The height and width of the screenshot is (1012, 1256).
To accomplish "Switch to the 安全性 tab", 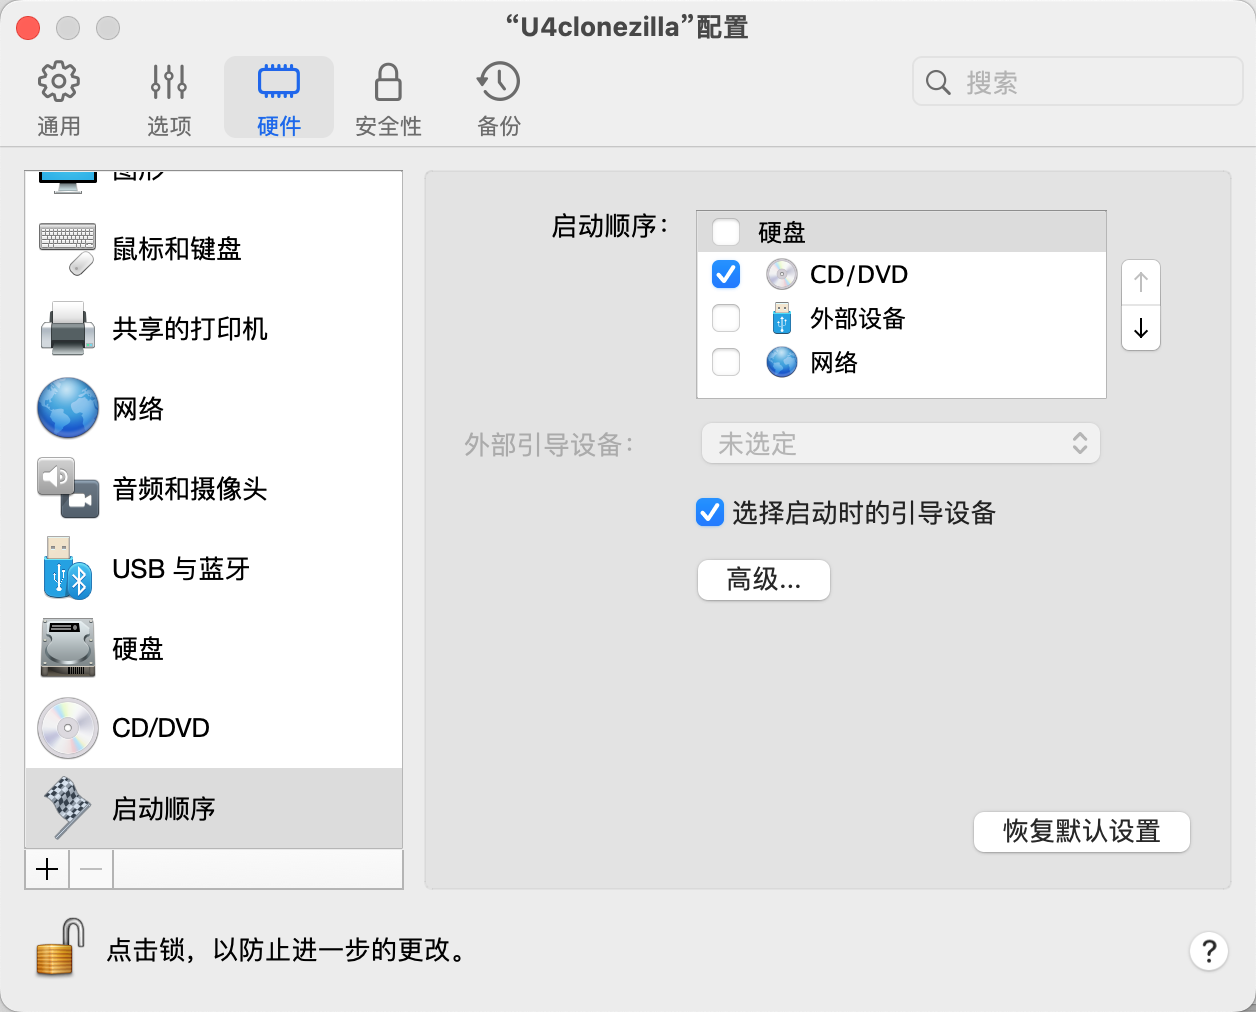I will (388, 98).
